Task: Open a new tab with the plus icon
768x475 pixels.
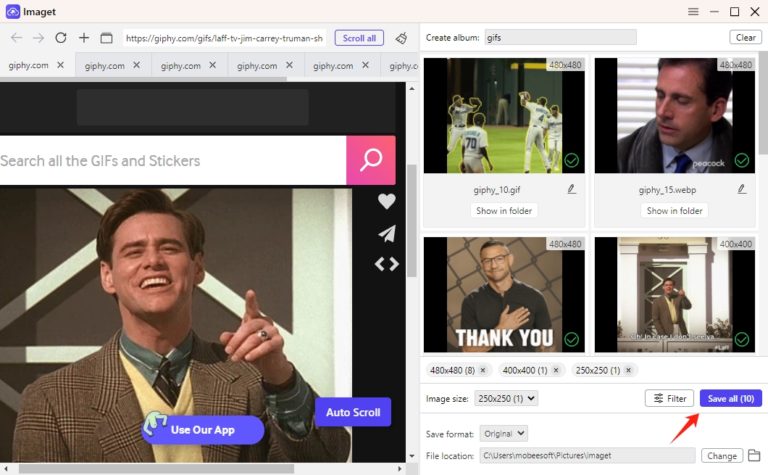Action: click(x=84, y=38)
